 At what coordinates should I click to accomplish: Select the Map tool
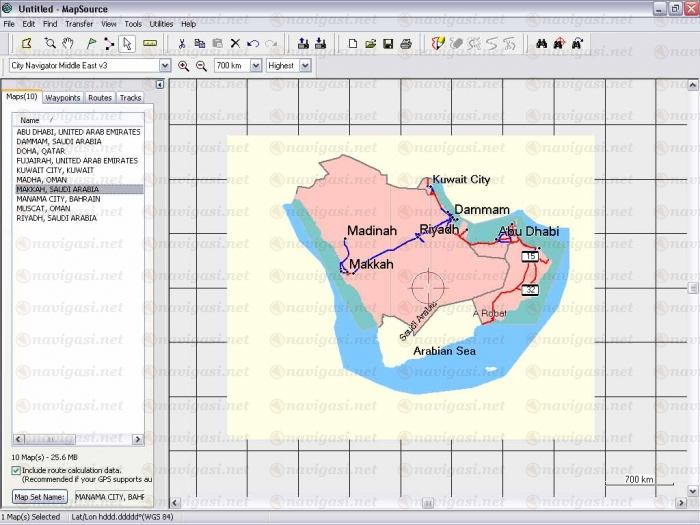[x=27, y=43]
